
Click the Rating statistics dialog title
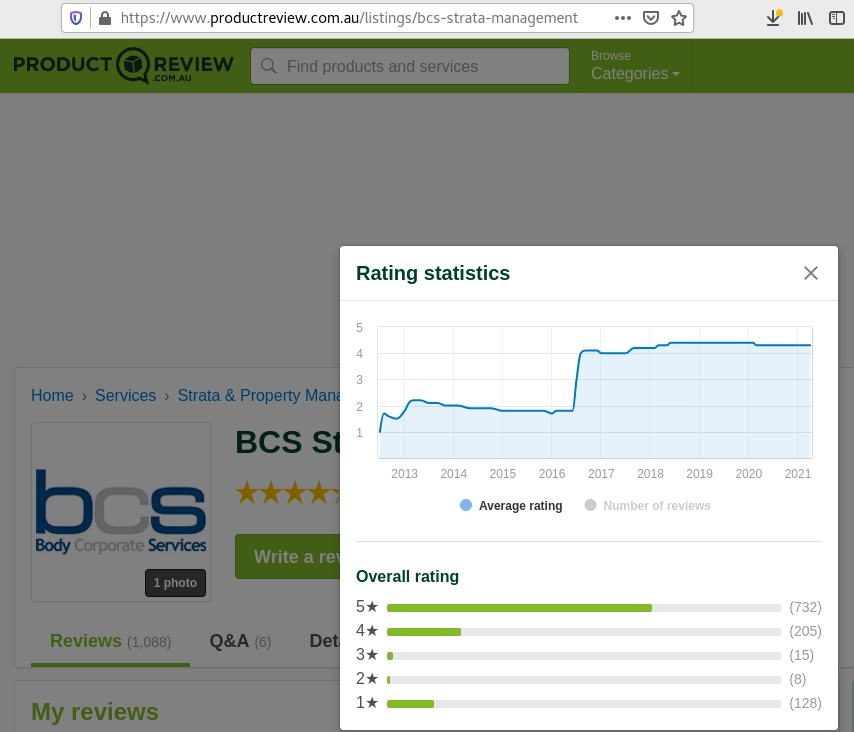(x=433, y=273)
